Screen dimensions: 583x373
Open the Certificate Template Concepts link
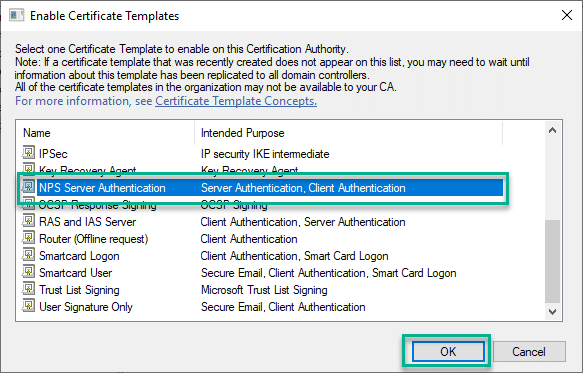point(236,101)
